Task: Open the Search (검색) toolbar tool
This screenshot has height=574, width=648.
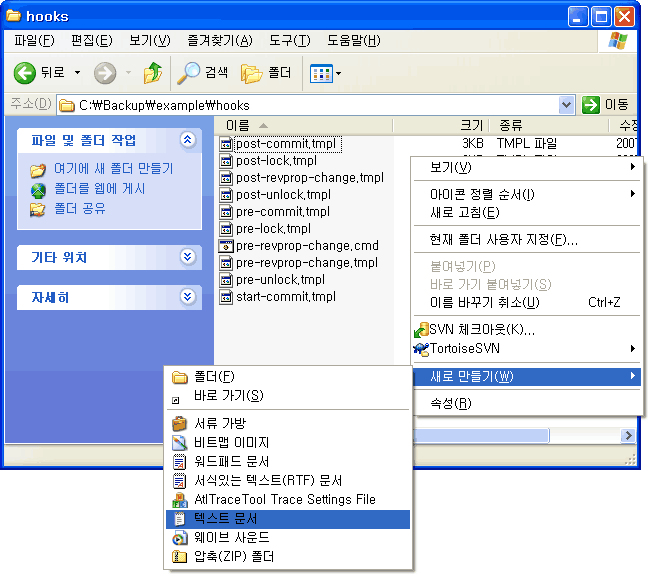Action: (x=203, y=73)
